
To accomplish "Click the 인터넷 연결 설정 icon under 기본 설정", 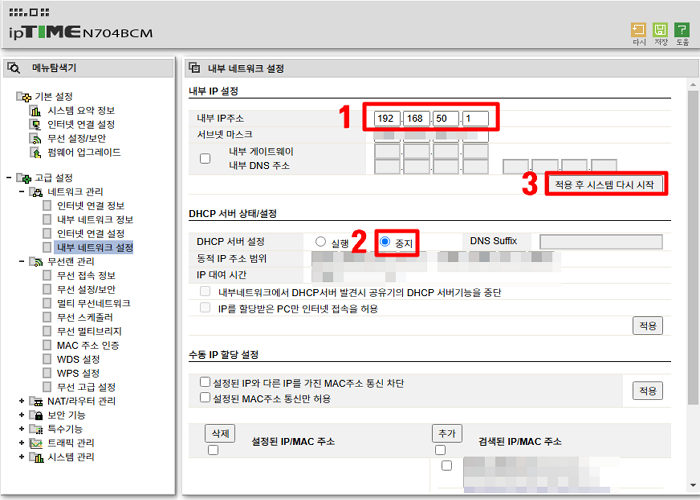I will [35, 124].
